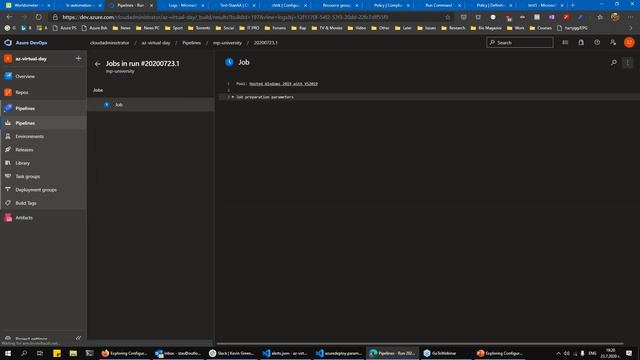Open the Favorites list icon

tap(600, 17)
